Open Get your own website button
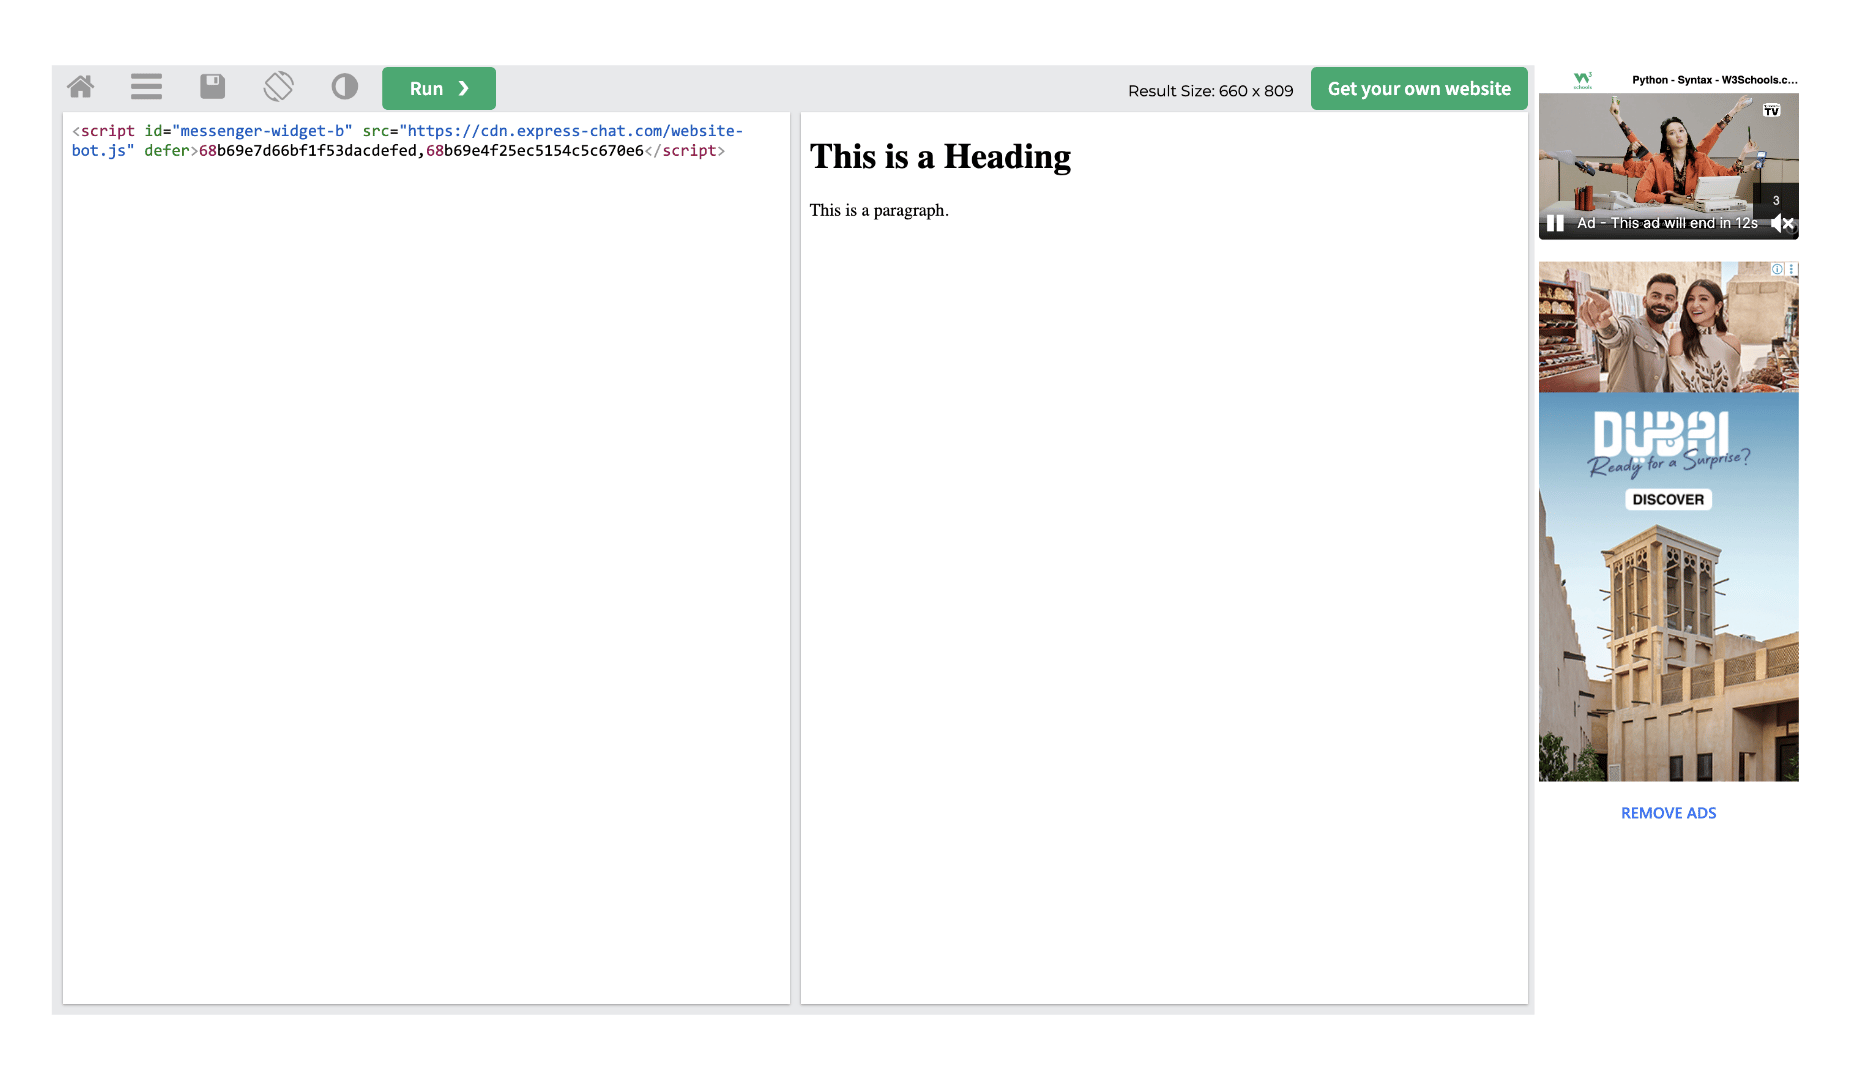Viewport: 1866px width, 1080px height. [x=1419, y=88]
